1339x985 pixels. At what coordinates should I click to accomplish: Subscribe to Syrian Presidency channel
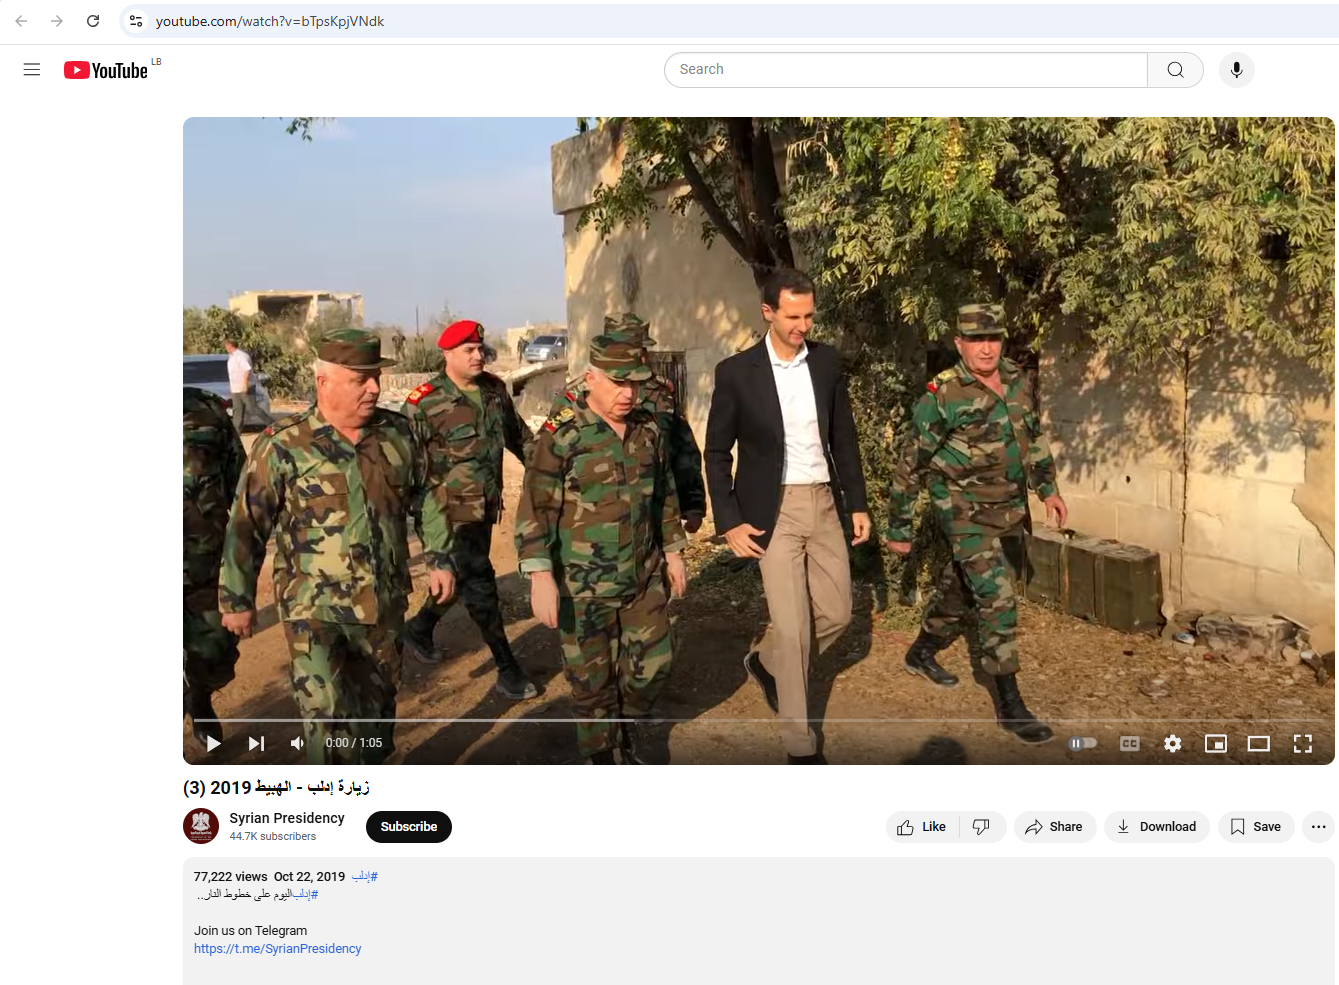(x=408, y=827)
